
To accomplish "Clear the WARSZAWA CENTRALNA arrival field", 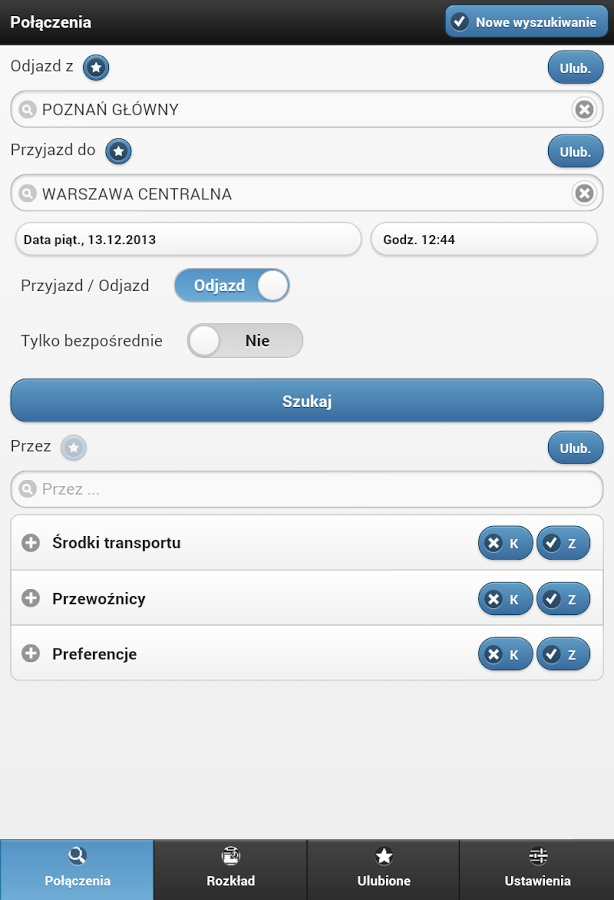I will tap(584, 194).
